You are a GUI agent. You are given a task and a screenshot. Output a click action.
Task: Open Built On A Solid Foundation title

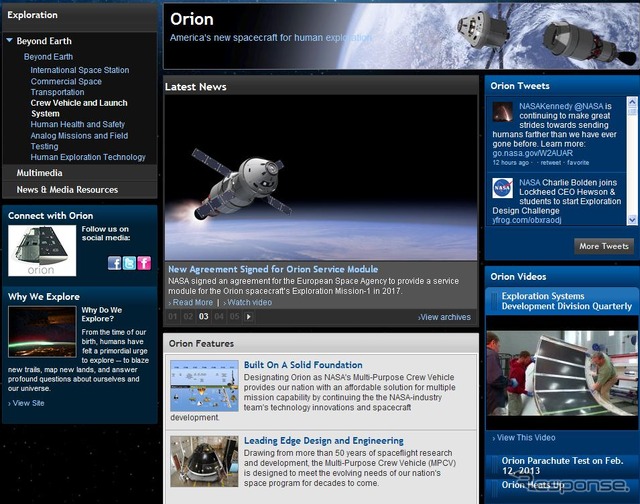click(303, 365)
